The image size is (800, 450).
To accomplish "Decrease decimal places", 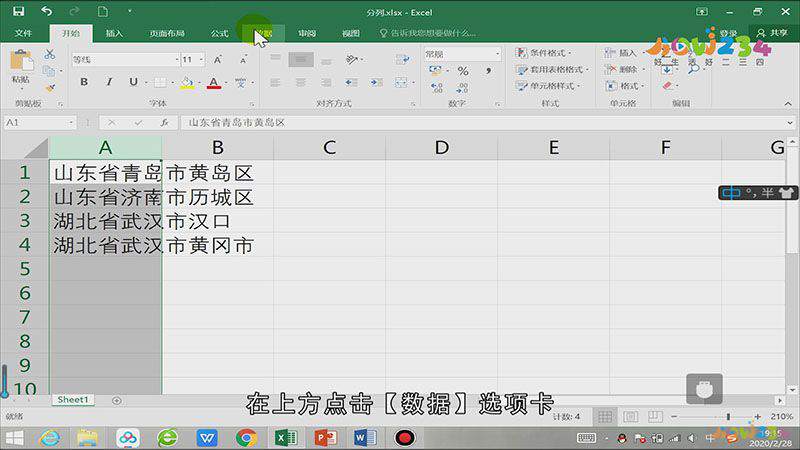I will pos(462,88).
